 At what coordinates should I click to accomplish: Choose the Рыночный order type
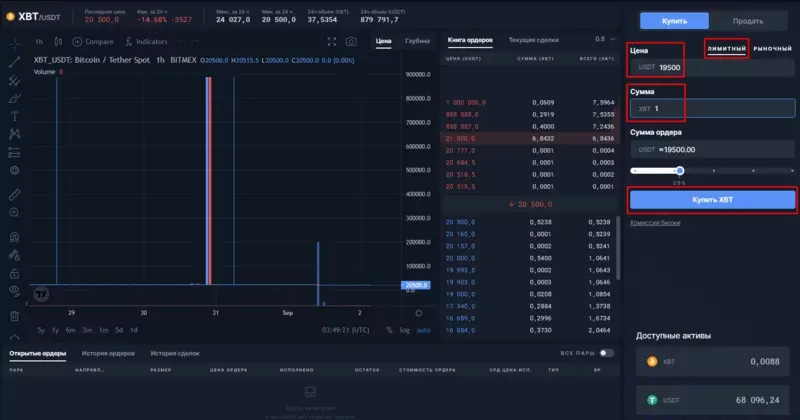(772, 48)
